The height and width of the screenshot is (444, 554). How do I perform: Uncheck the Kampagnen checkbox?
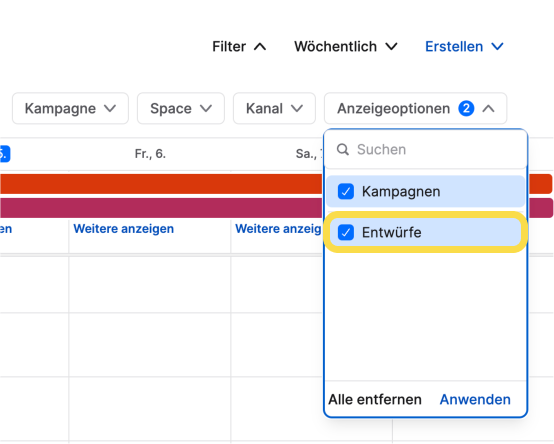point(346,191)
